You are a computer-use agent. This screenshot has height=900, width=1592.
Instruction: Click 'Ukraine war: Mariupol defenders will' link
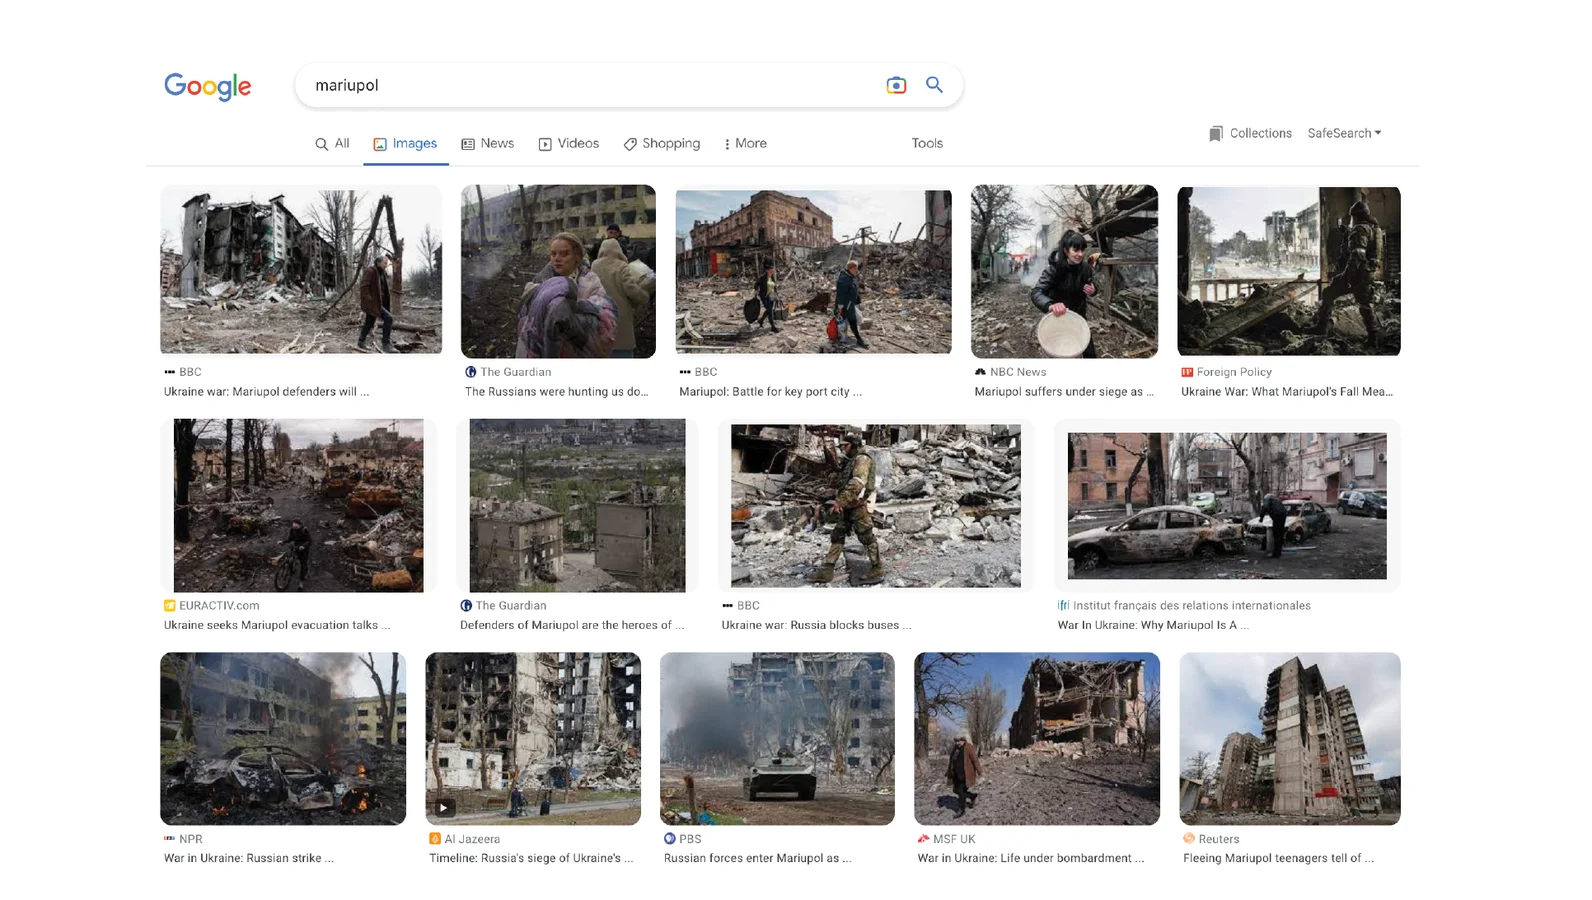266,391
